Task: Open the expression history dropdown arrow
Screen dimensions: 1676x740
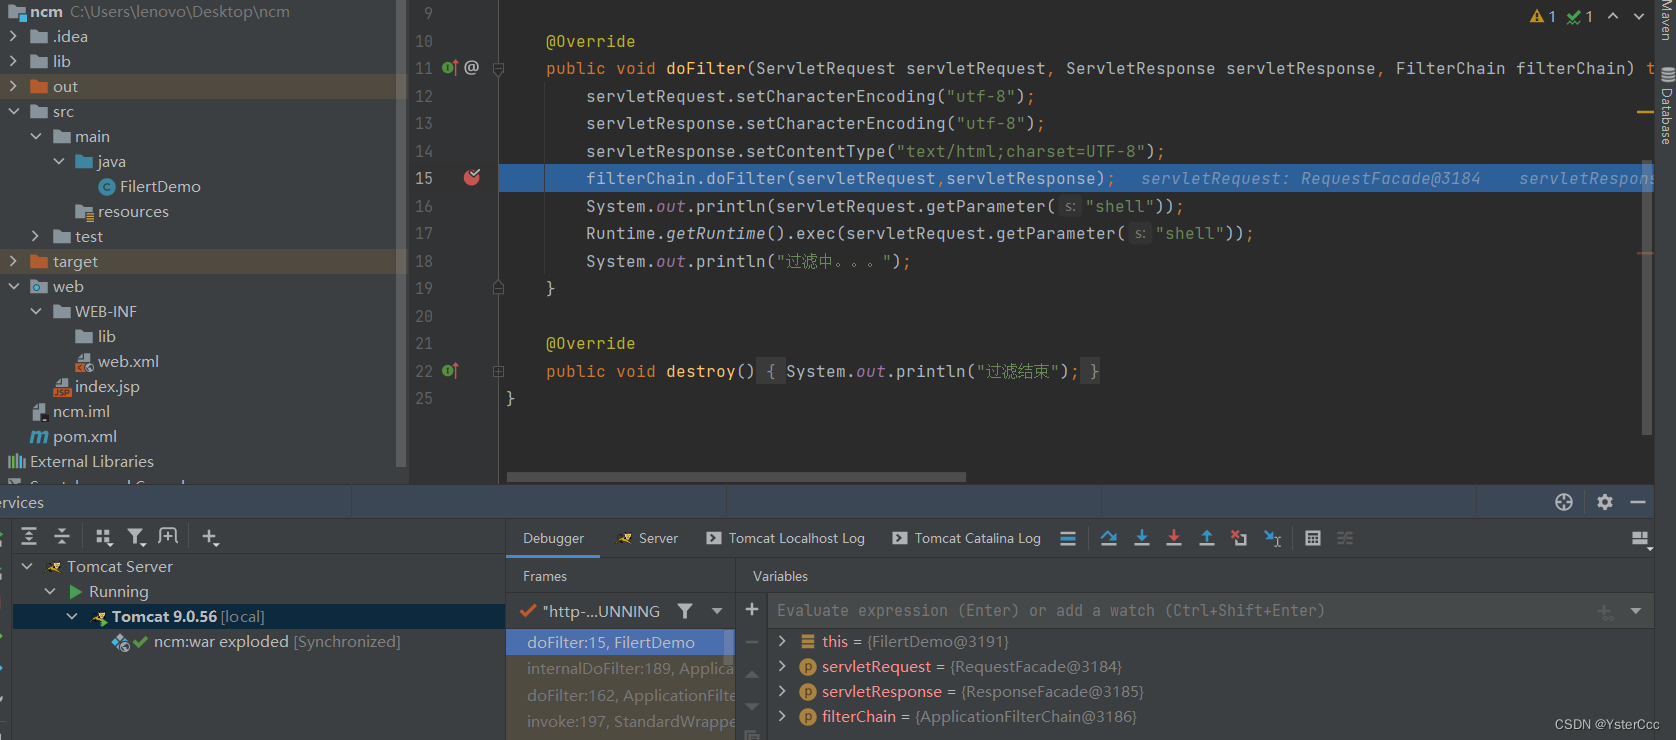Action: click(x=1636, y=611)
